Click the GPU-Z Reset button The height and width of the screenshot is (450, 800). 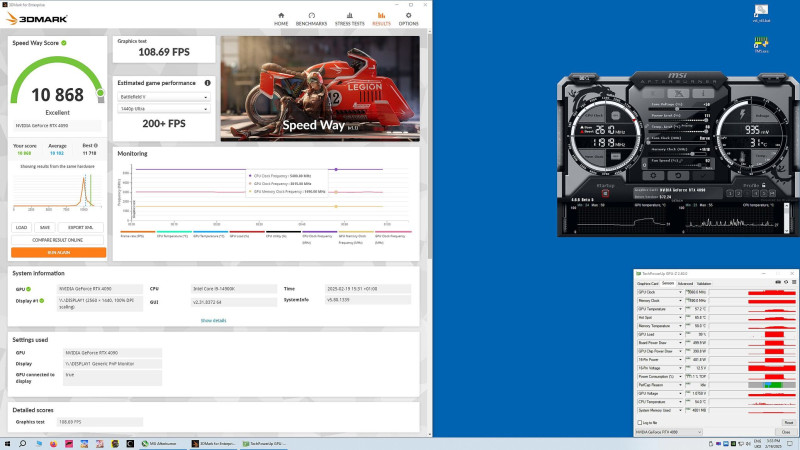789,422
